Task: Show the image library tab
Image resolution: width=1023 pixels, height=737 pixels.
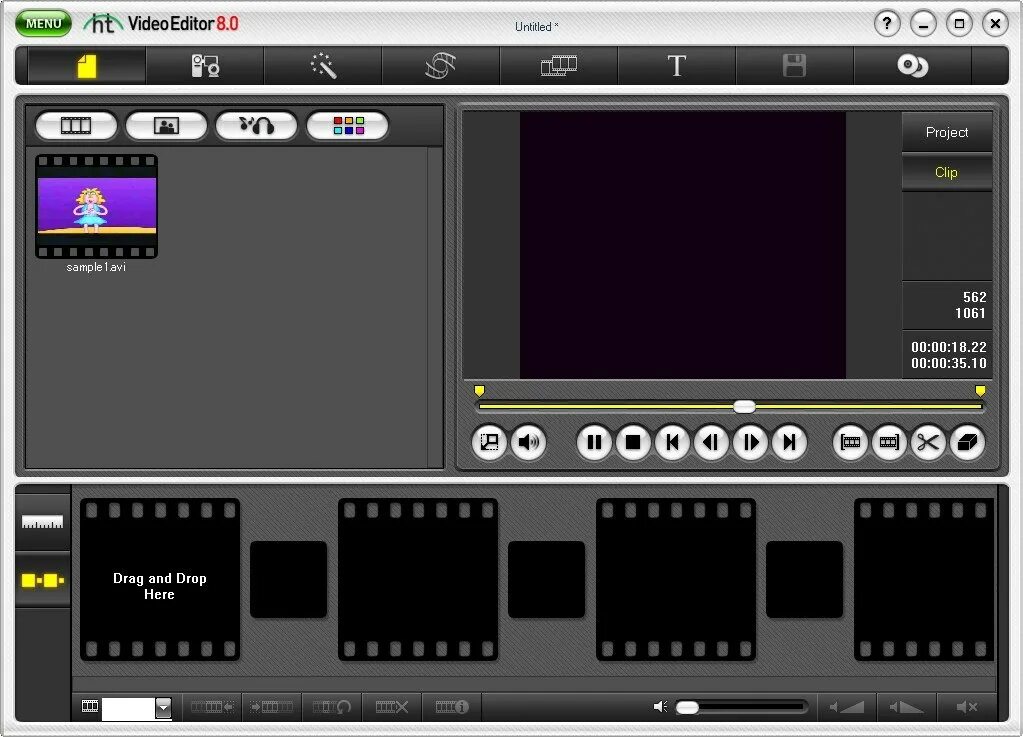Action: tap(166, 125)
